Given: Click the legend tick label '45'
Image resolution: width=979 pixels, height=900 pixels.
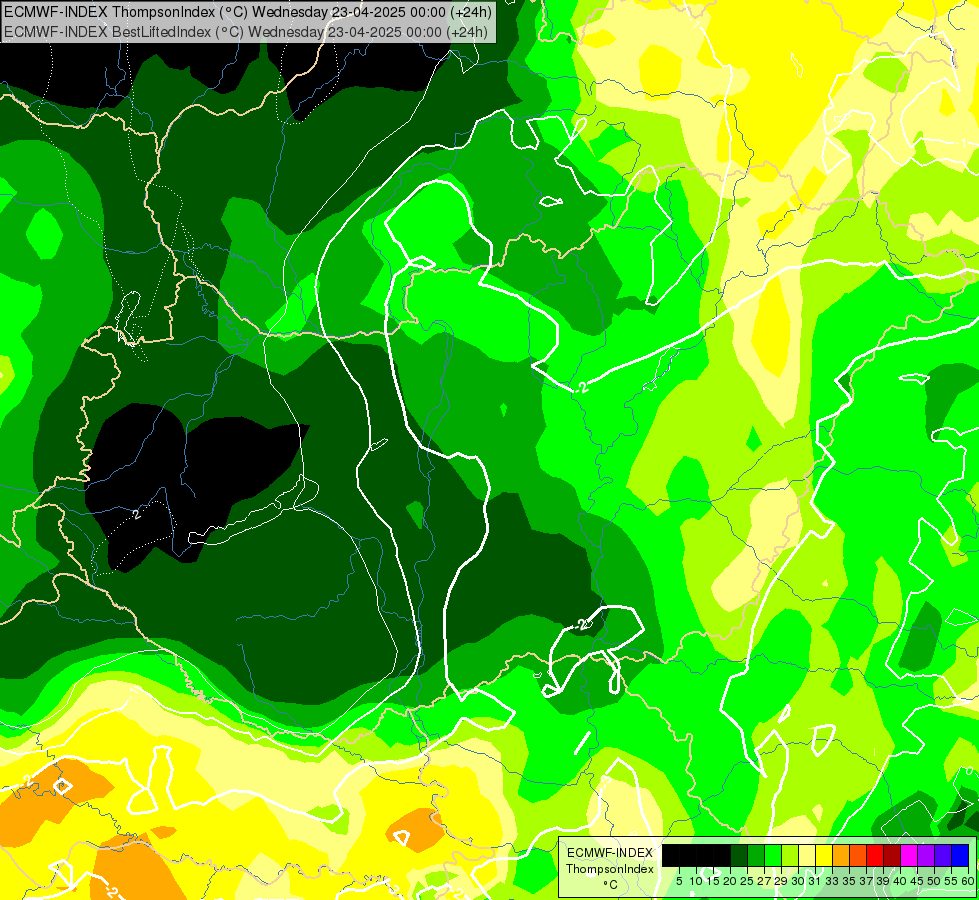Looking at the screenshot, I should point(917,881).
